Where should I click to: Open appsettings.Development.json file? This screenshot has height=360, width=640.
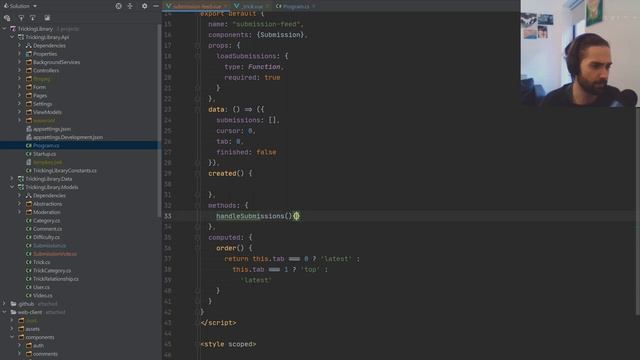68,137
